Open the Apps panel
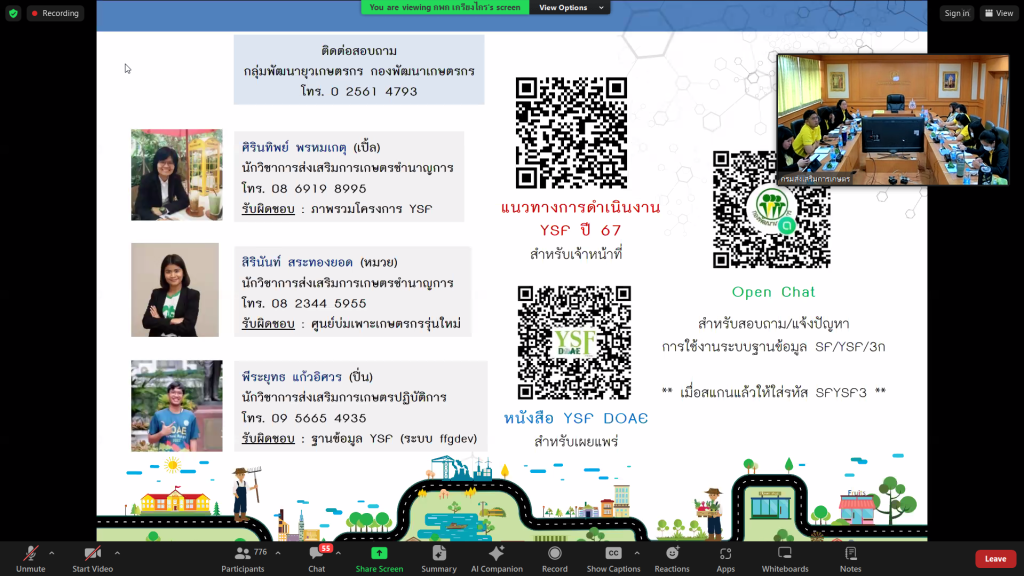Screen dimensions: 1024x576 (x=726, y=559)
